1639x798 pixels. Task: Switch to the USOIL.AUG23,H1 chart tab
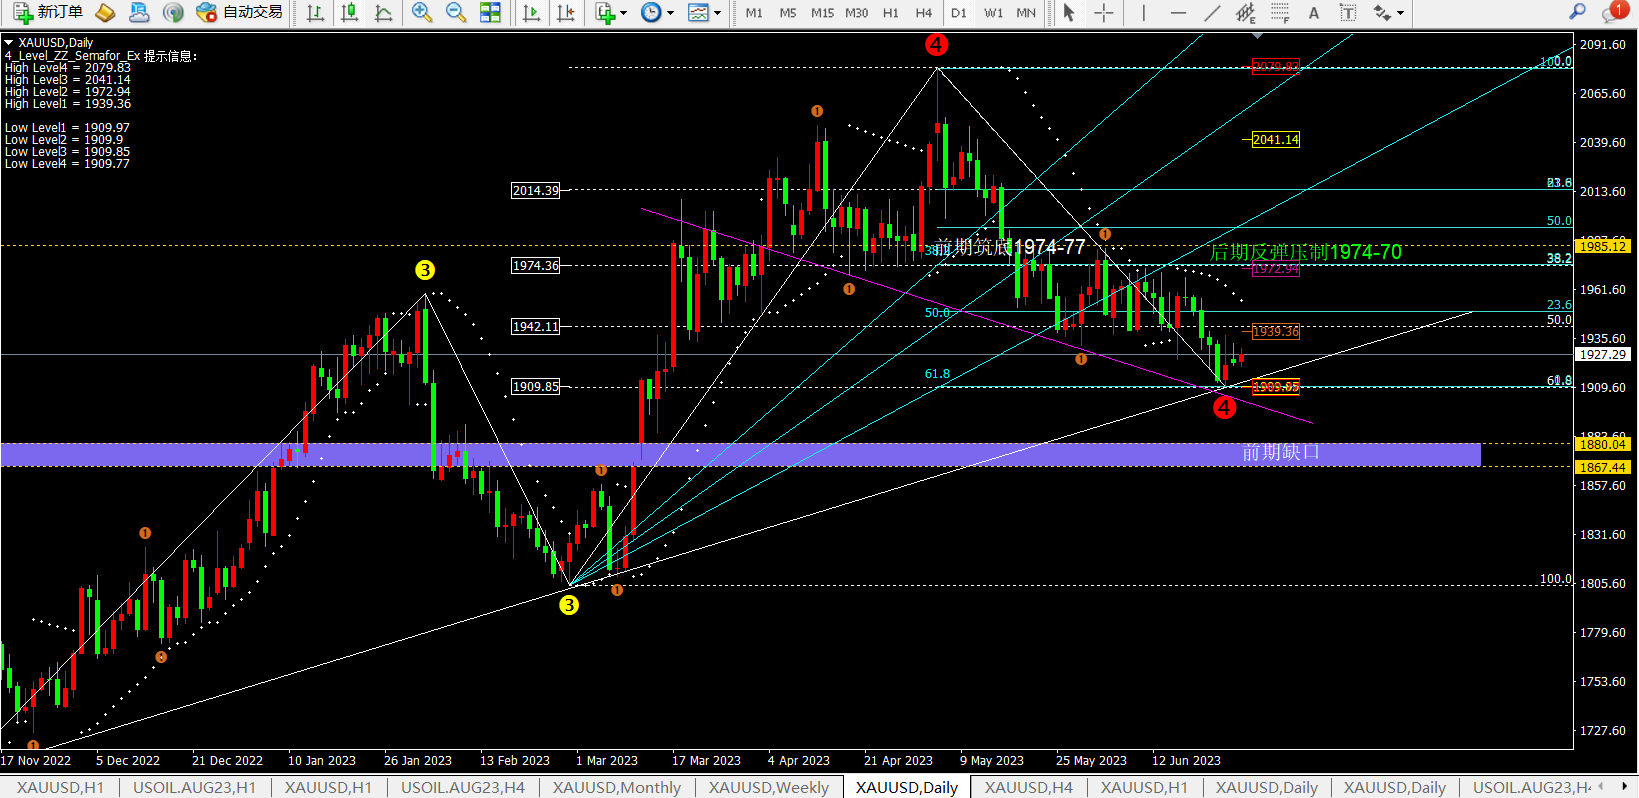194,788
